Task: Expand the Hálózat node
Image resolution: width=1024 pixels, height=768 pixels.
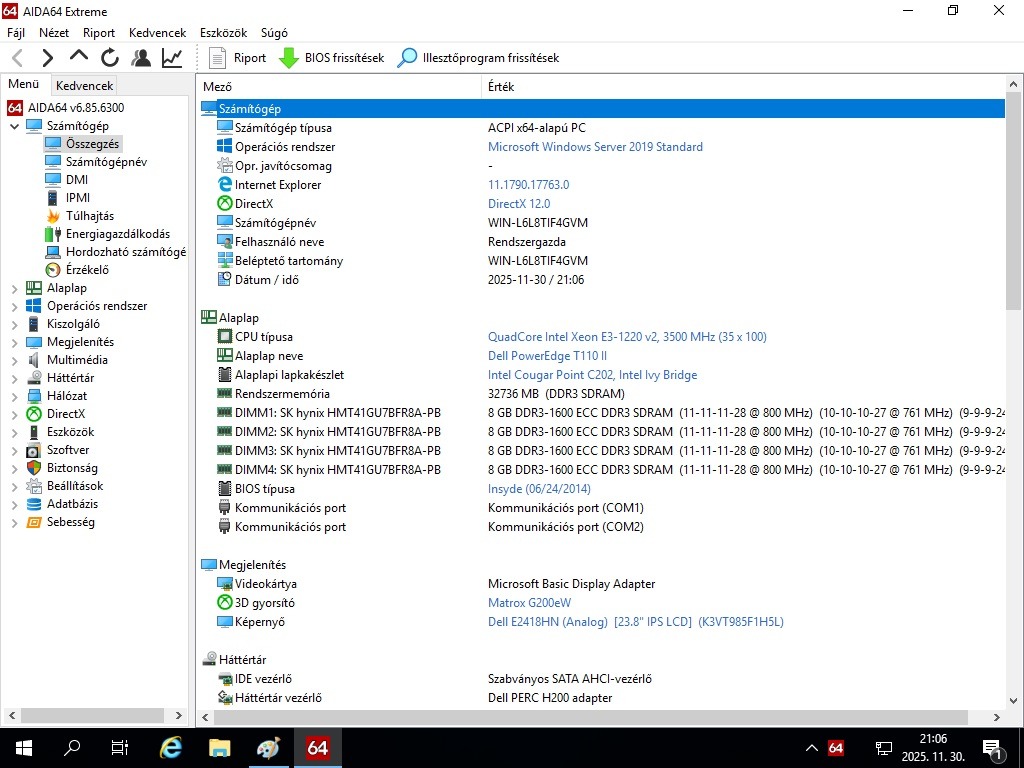Action: [x=14, y=396]
